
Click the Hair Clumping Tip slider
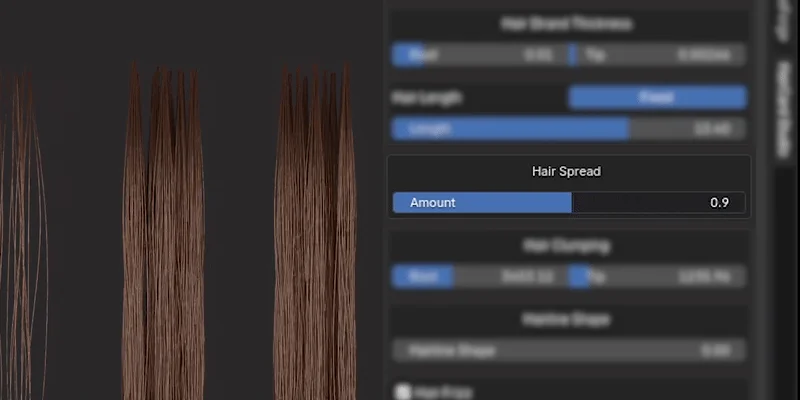(x=660, y=277)
